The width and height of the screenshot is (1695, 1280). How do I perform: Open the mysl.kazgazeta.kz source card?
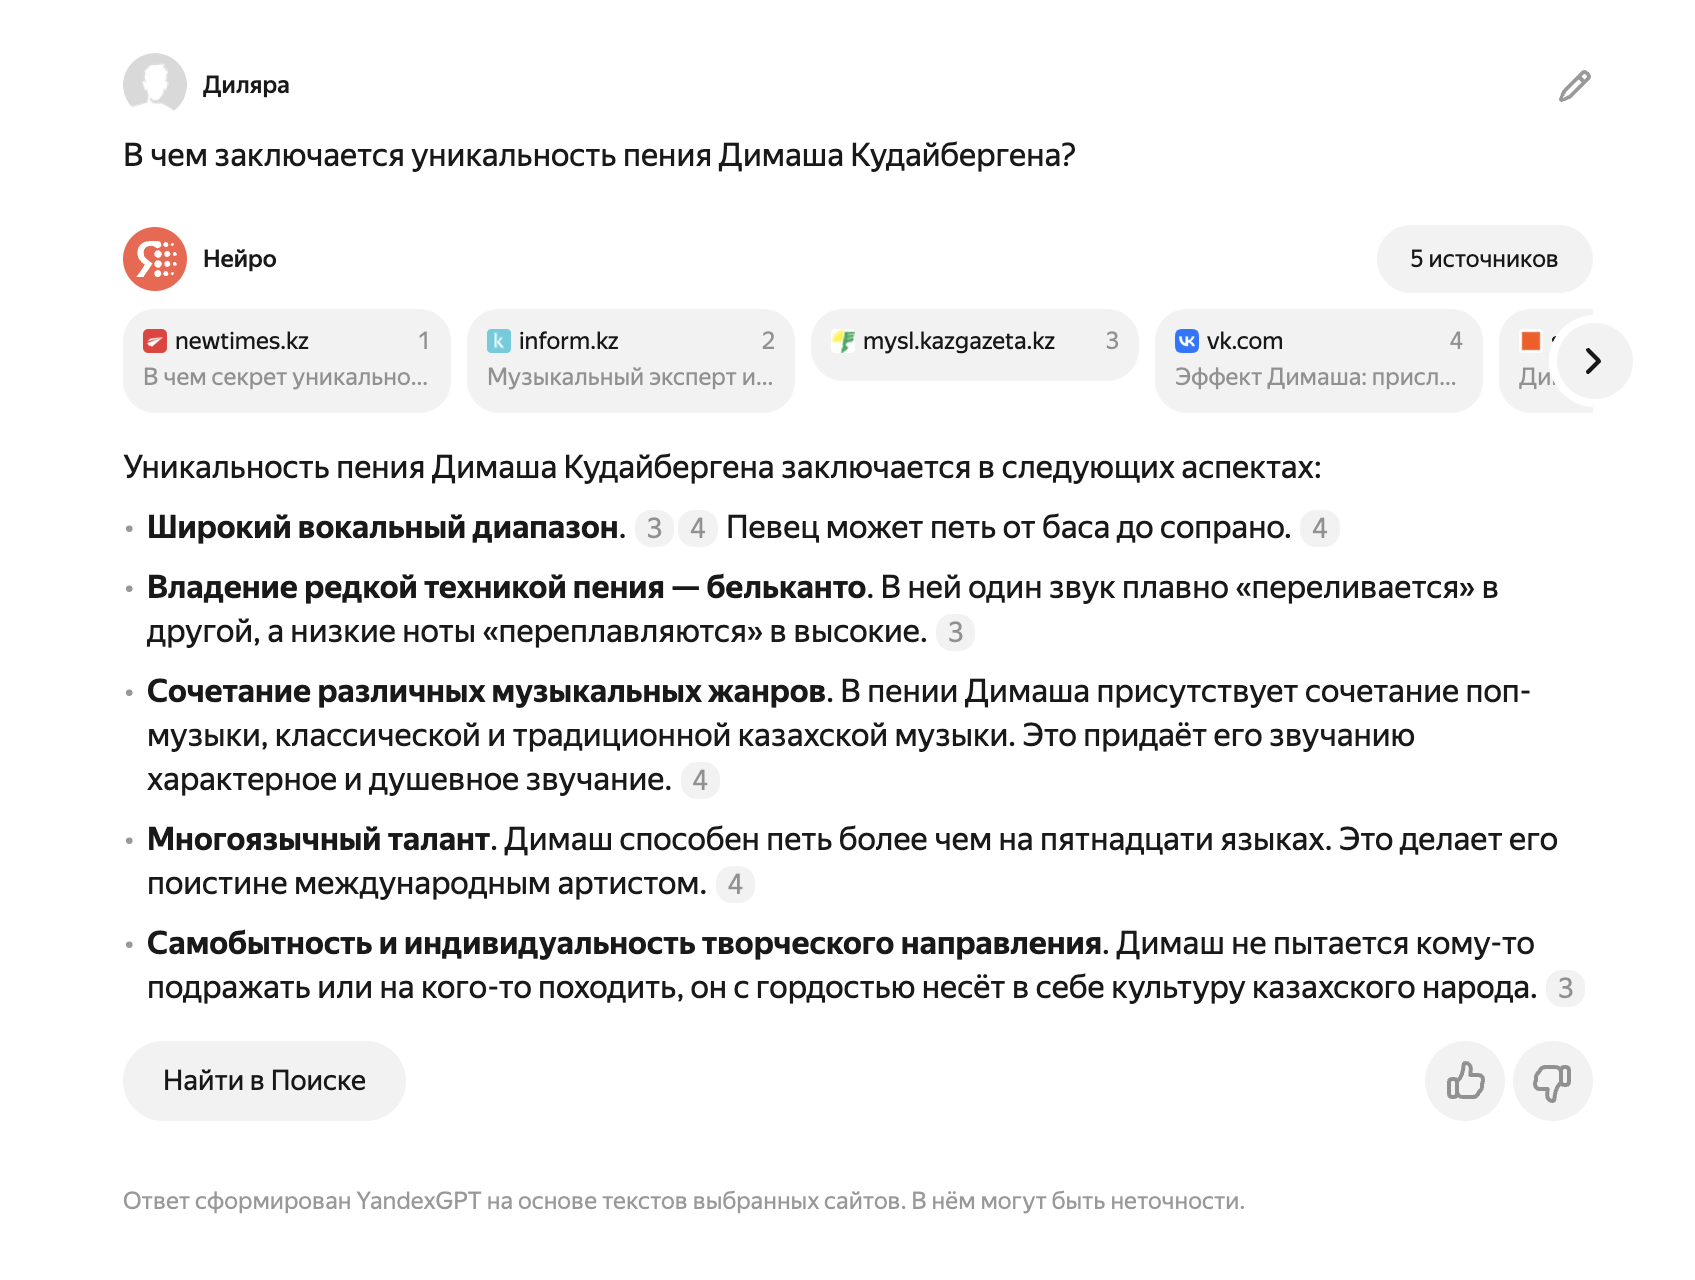(x=975, y=345)
